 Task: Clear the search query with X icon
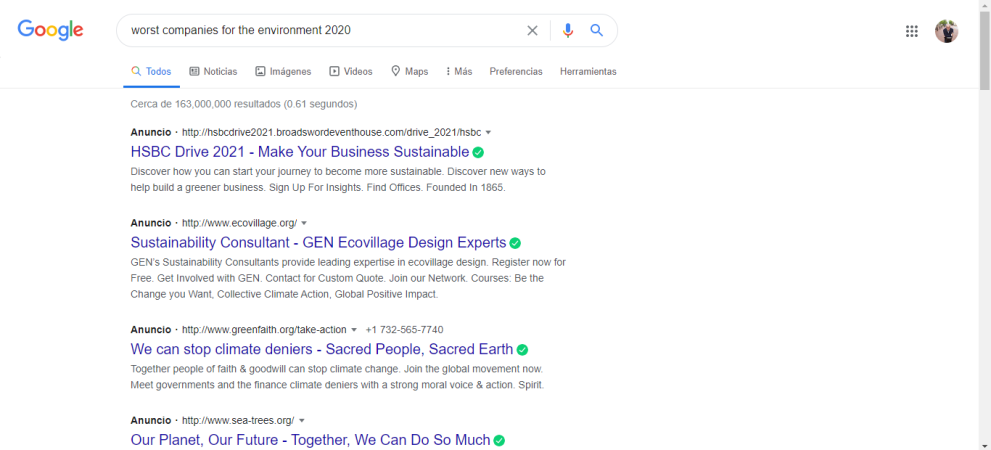coord(532,30)
